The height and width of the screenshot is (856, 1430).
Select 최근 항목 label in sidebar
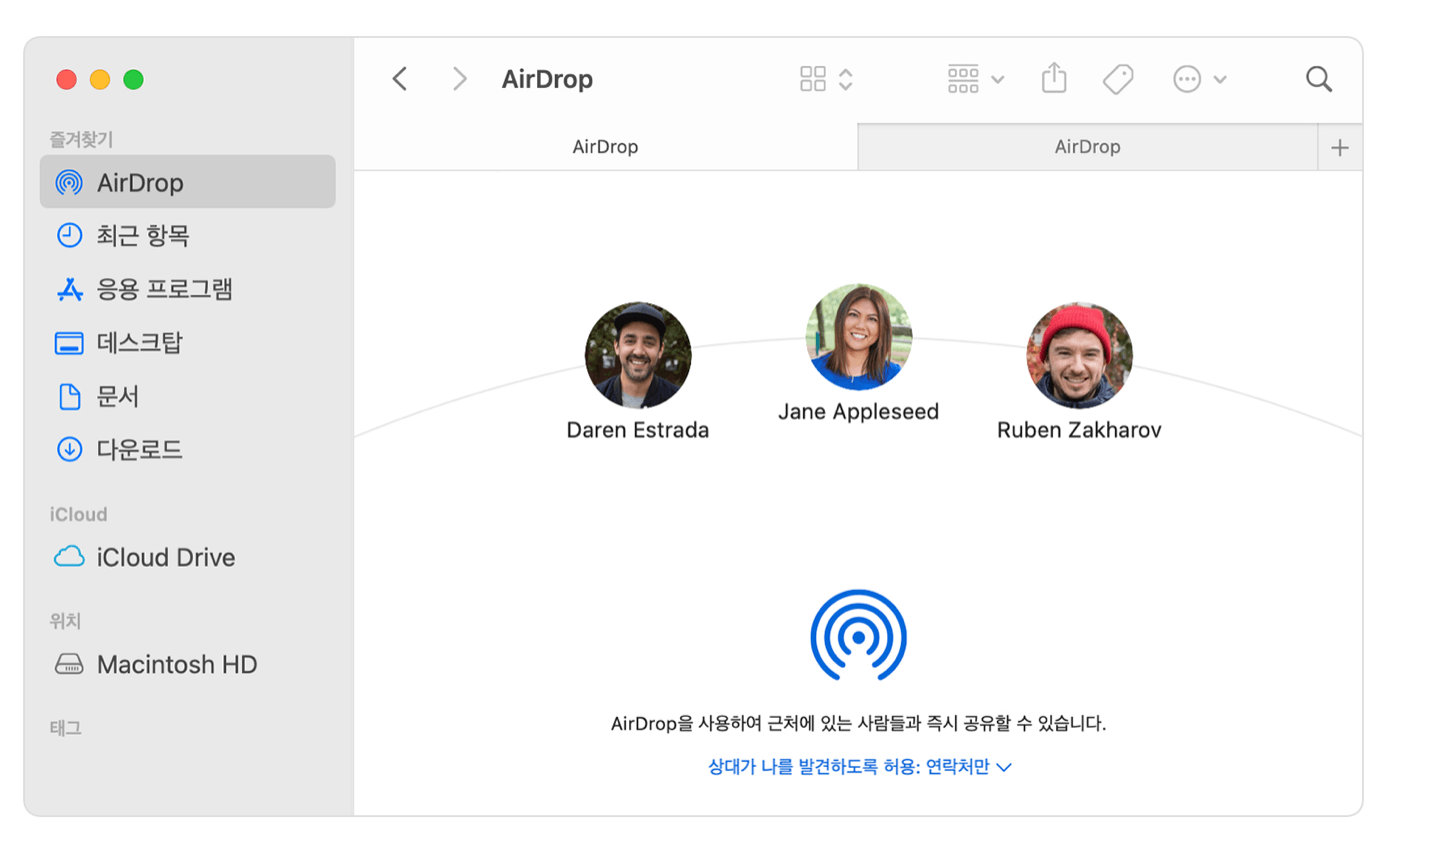pyautogui.click(x=143, y=236)
